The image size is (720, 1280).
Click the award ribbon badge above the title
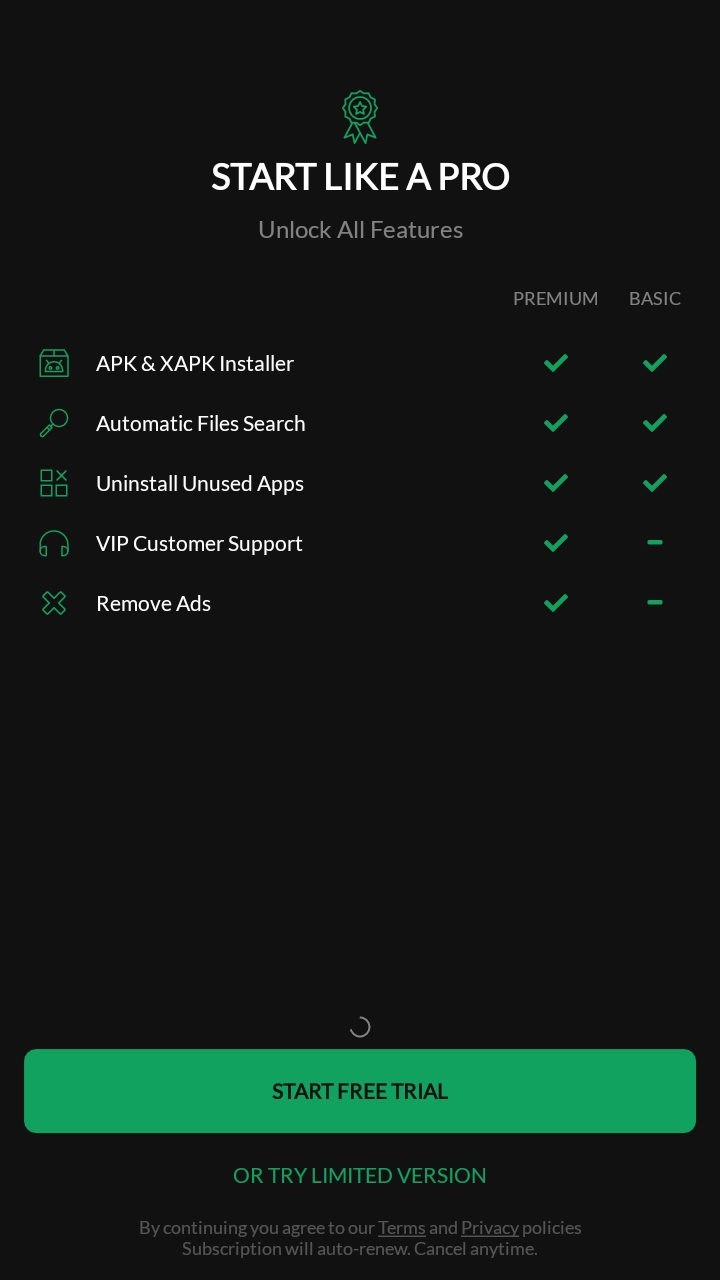(360, 115)
